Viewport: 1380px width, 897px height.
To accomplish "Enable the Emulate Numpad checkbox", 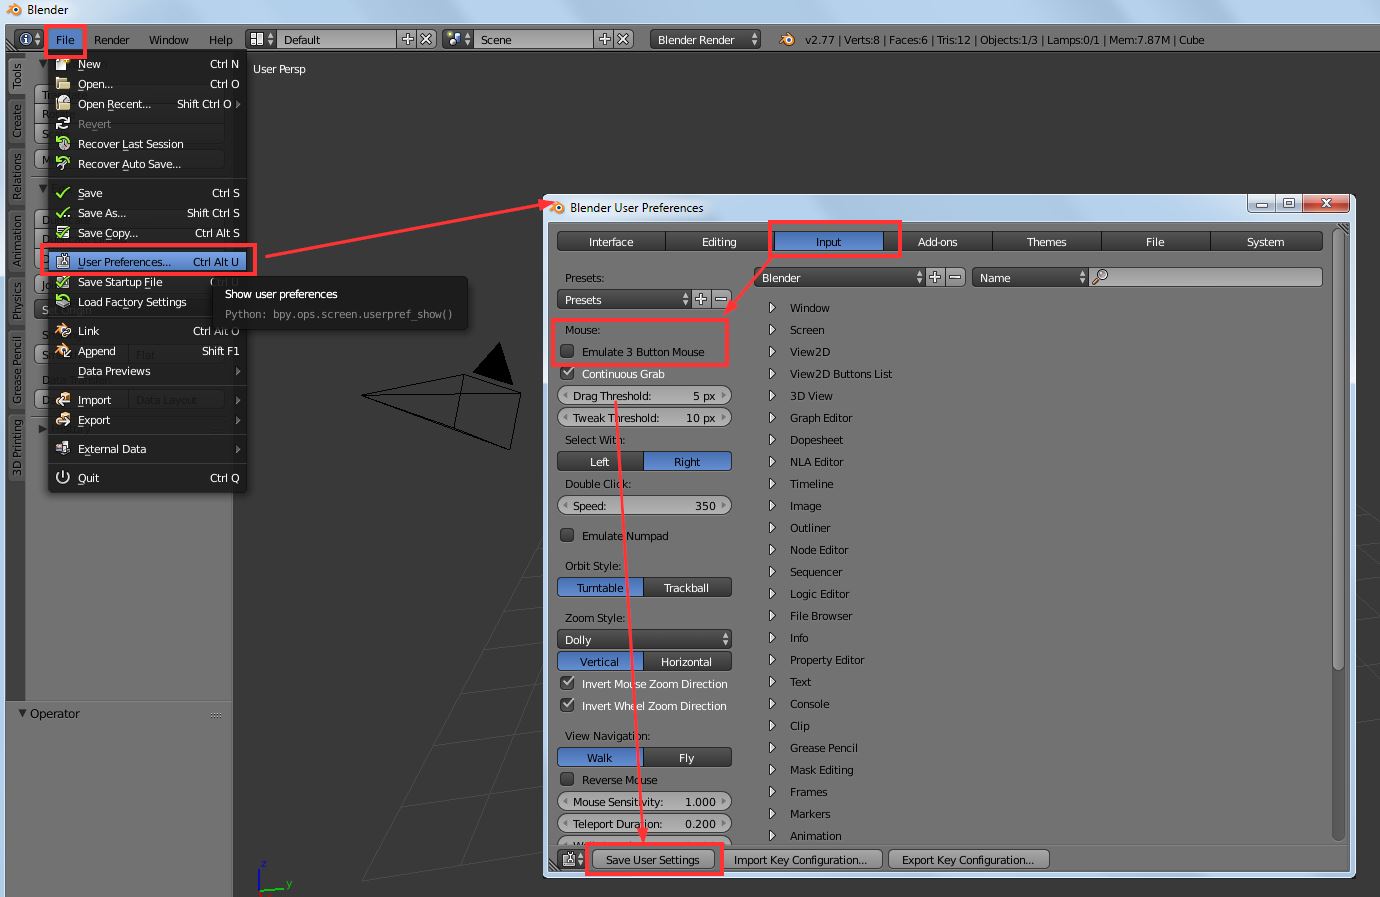I will pyautogui.click(x=567, y=535).
